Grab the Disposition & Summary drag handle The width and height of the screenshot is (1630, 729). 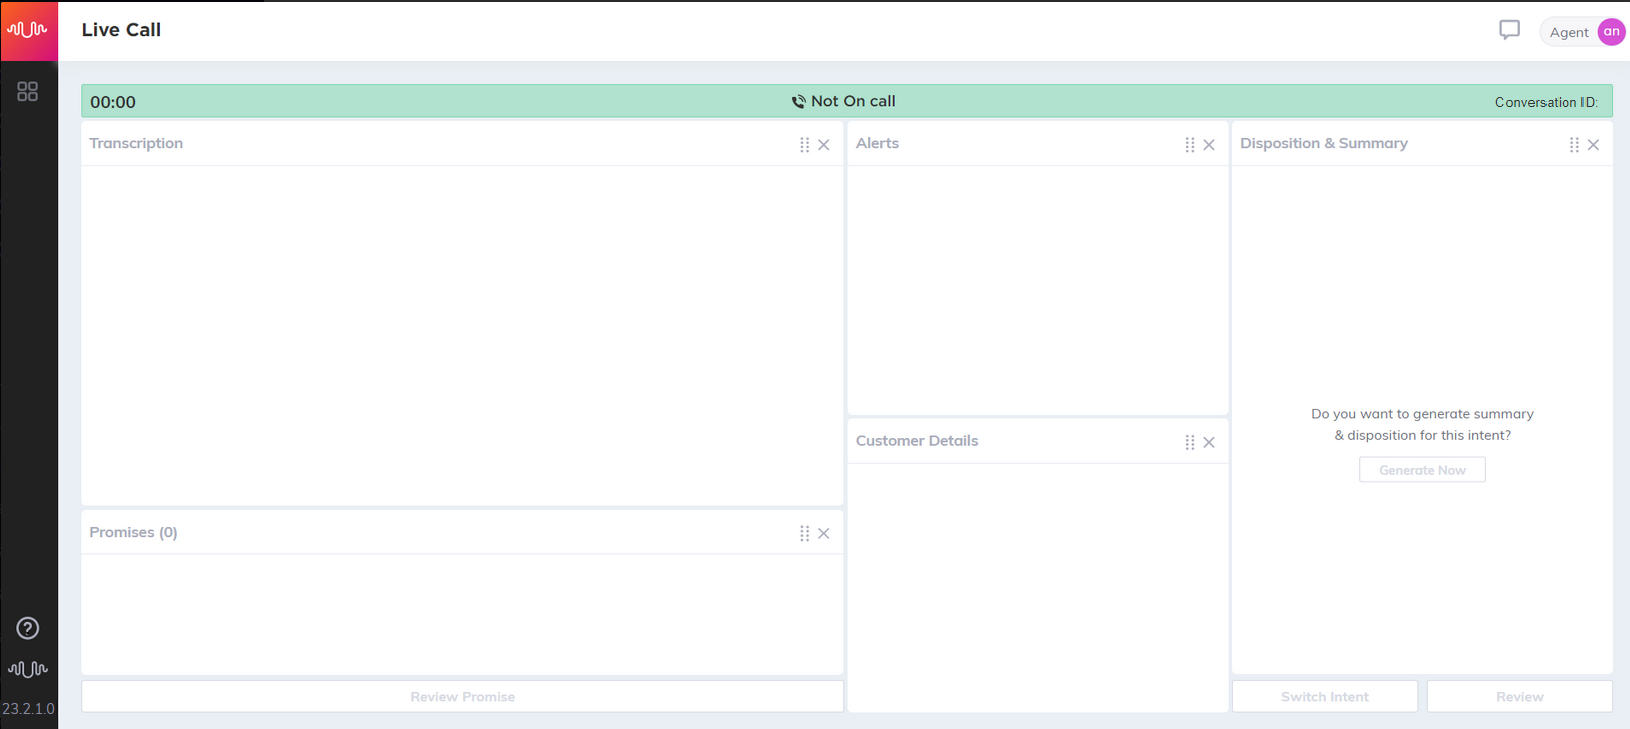pos(1574,145)
